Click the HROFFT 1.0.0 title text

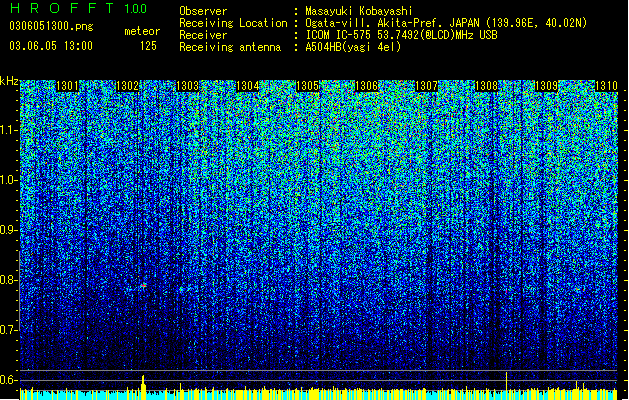79,8
